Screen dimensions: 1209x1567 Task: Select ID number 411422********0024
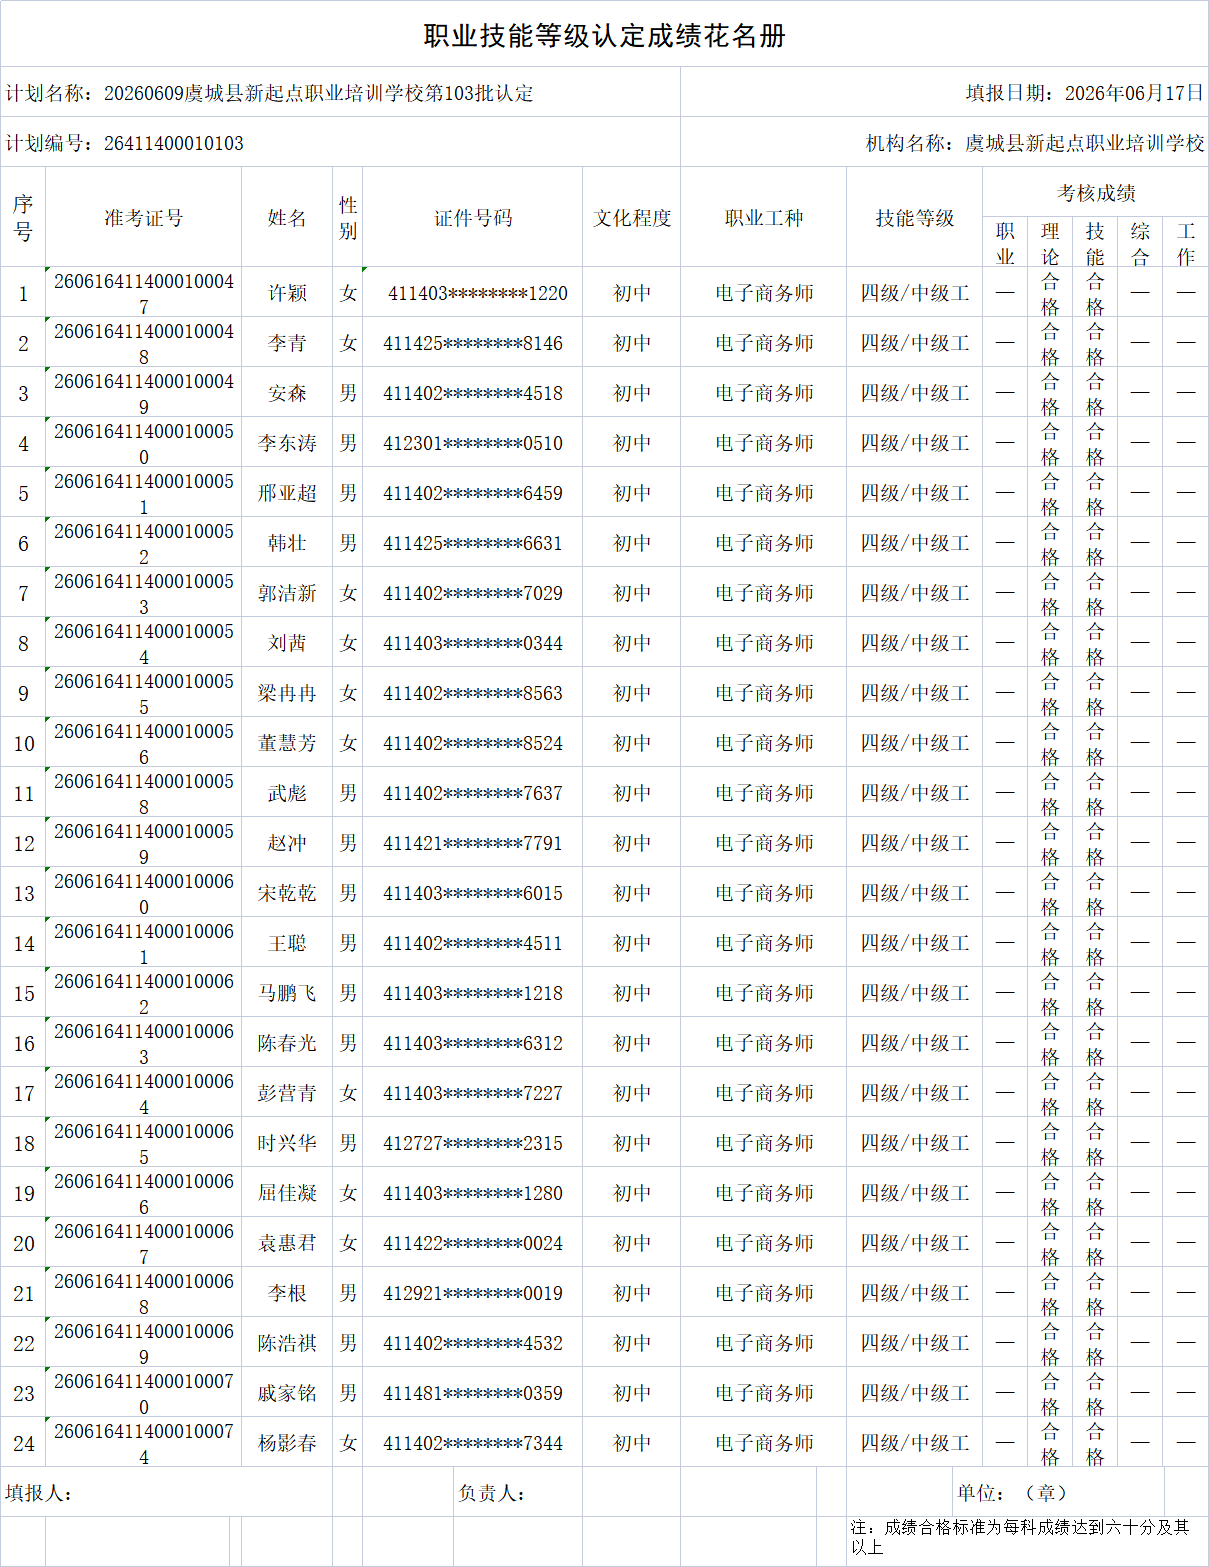[x=473, y=1243]
